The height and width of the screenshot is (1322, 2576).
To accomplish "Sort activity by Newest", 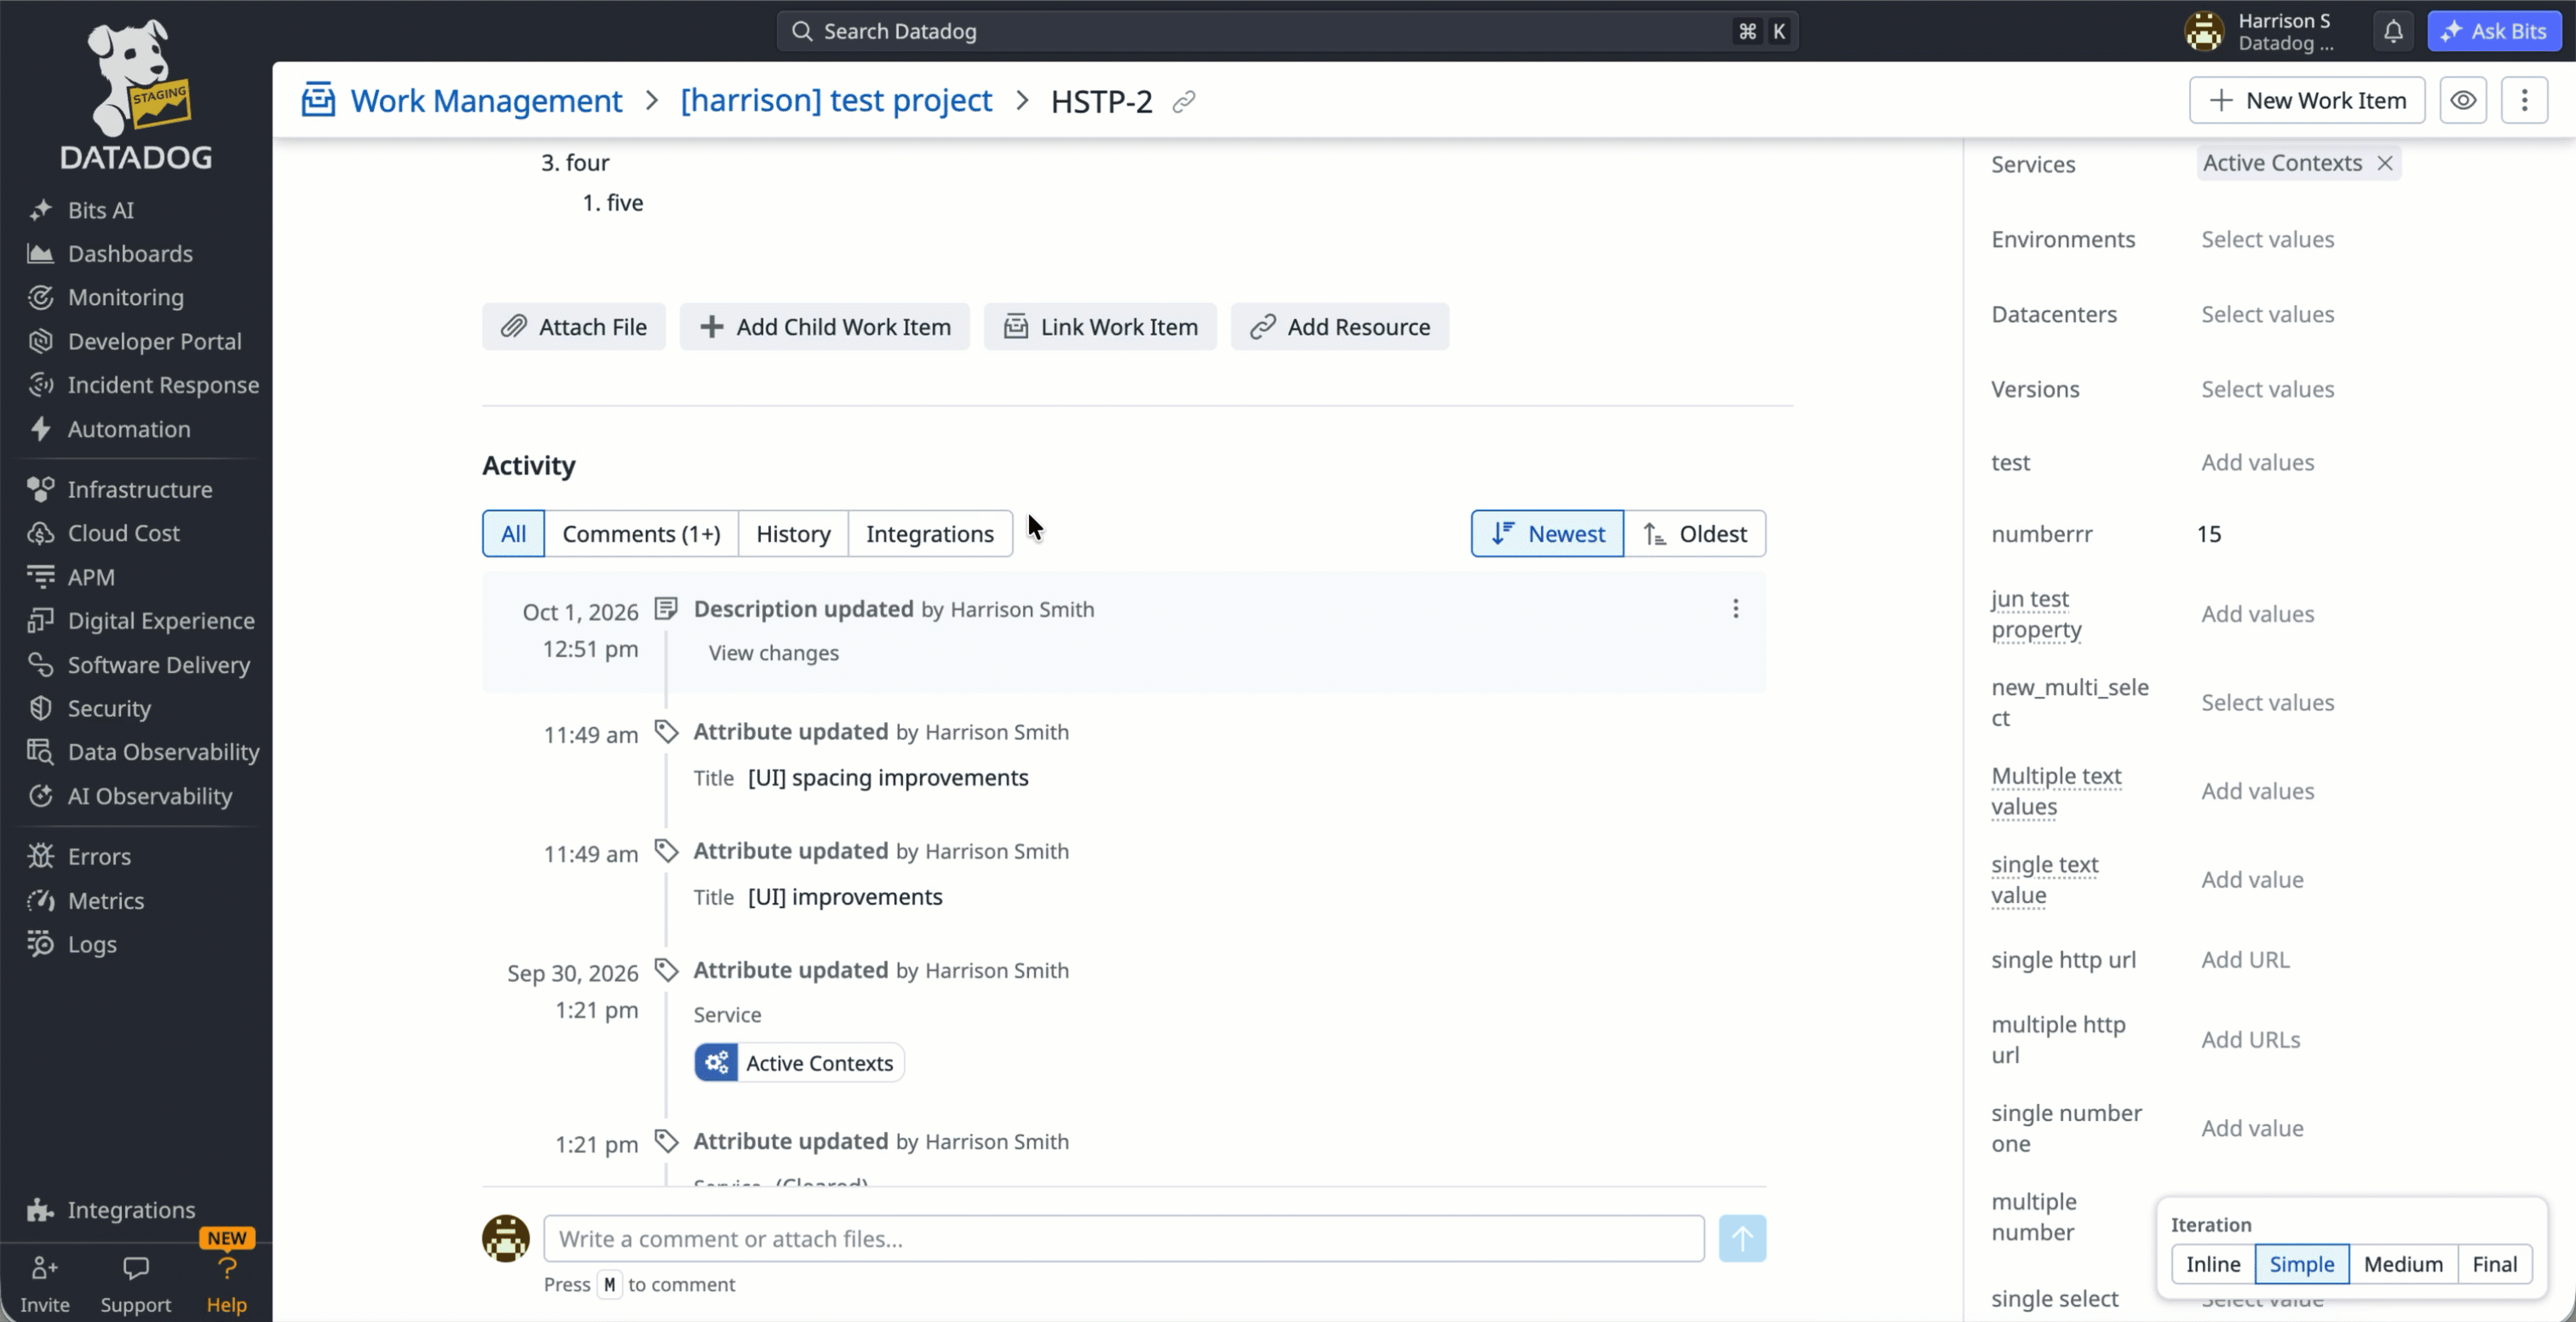I will 1547,534.
